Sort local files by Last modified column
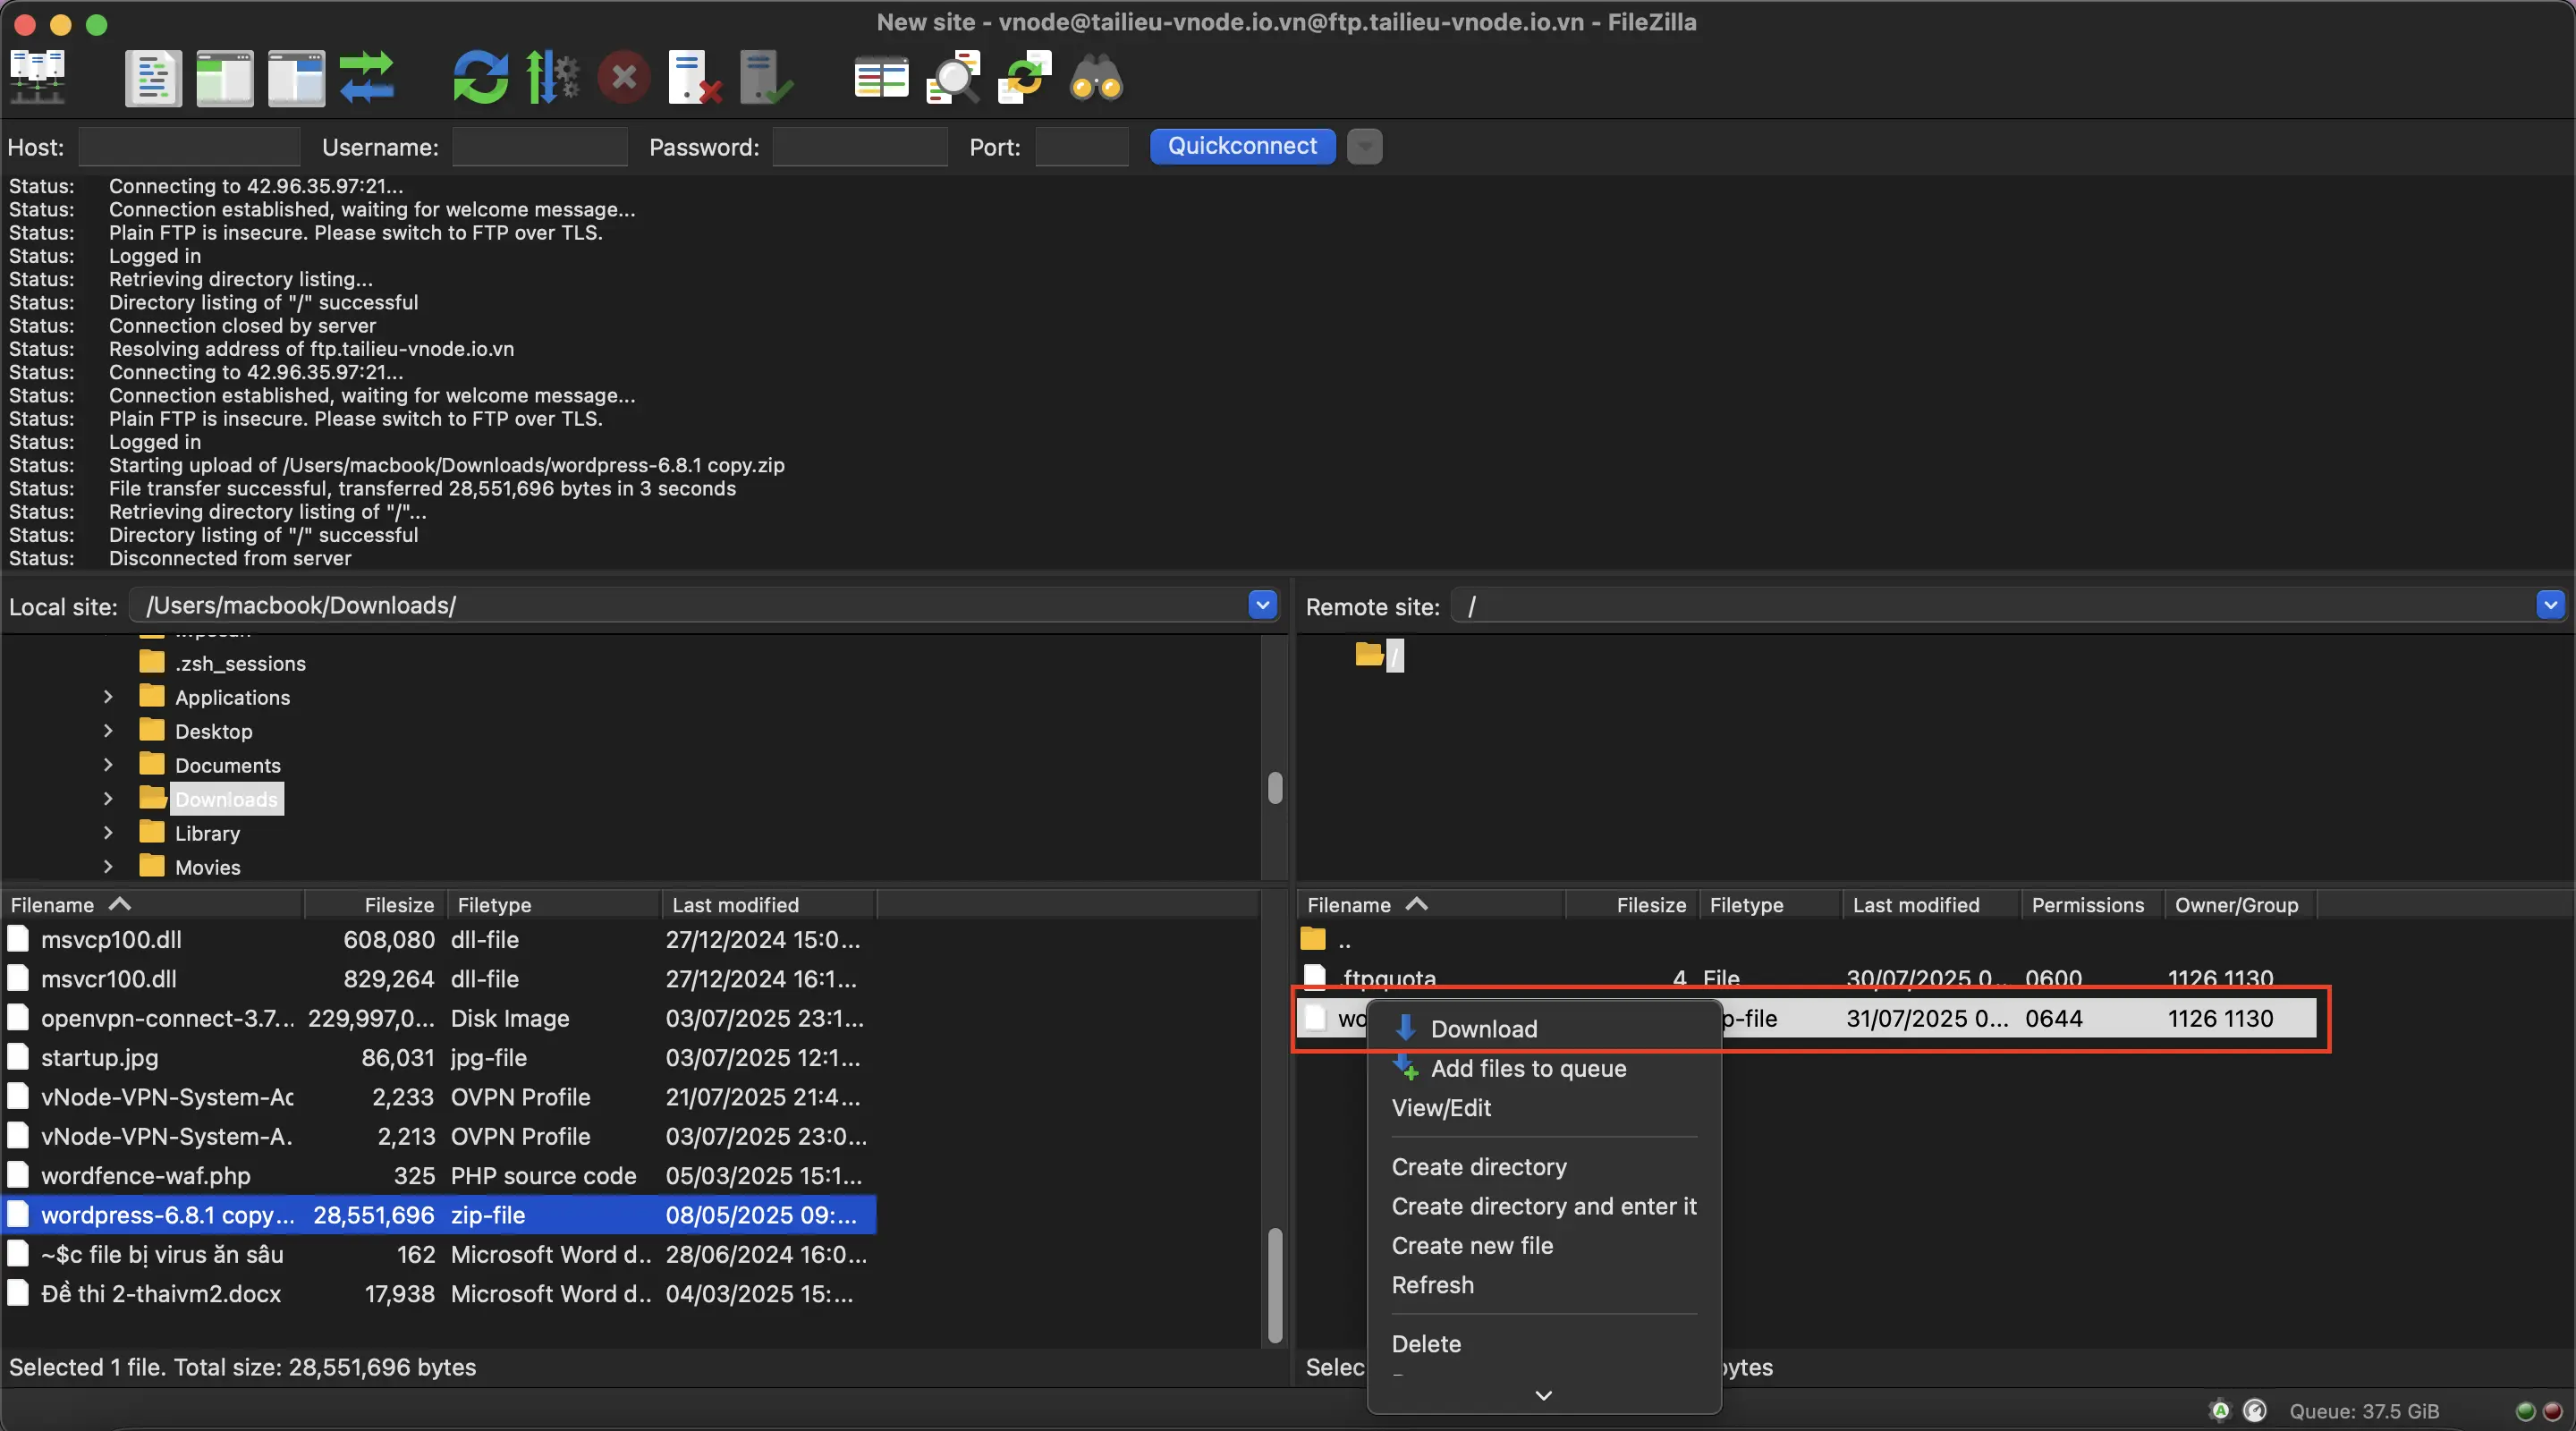Screen dimensions: 2576x1431 tap(768, 904)
